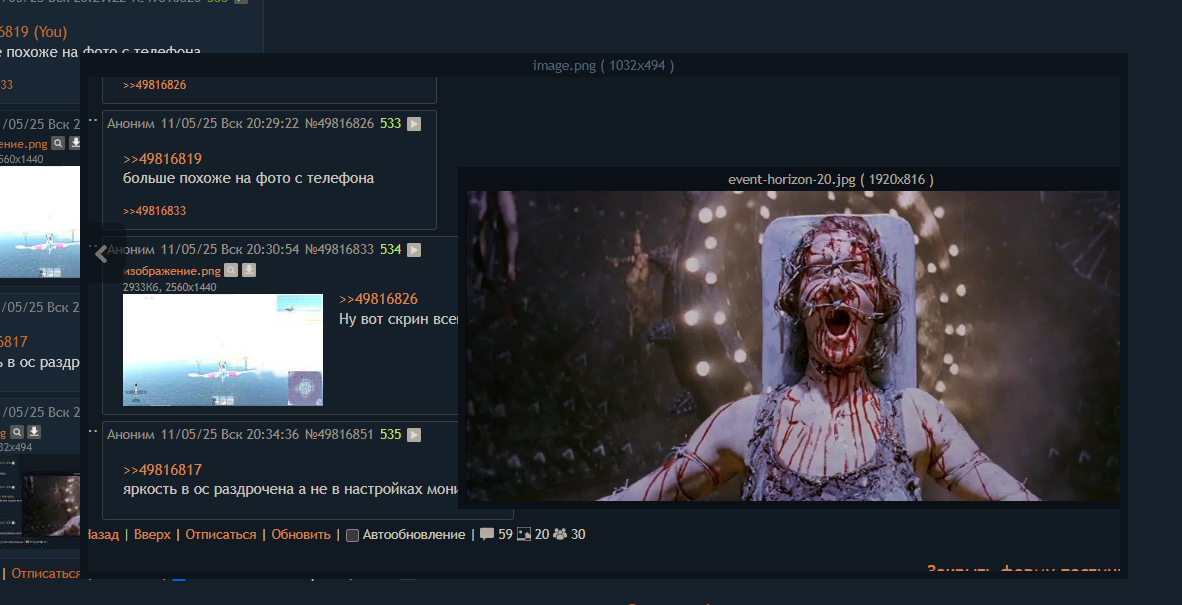Click the green post counter 534

(x=390, y=249)
